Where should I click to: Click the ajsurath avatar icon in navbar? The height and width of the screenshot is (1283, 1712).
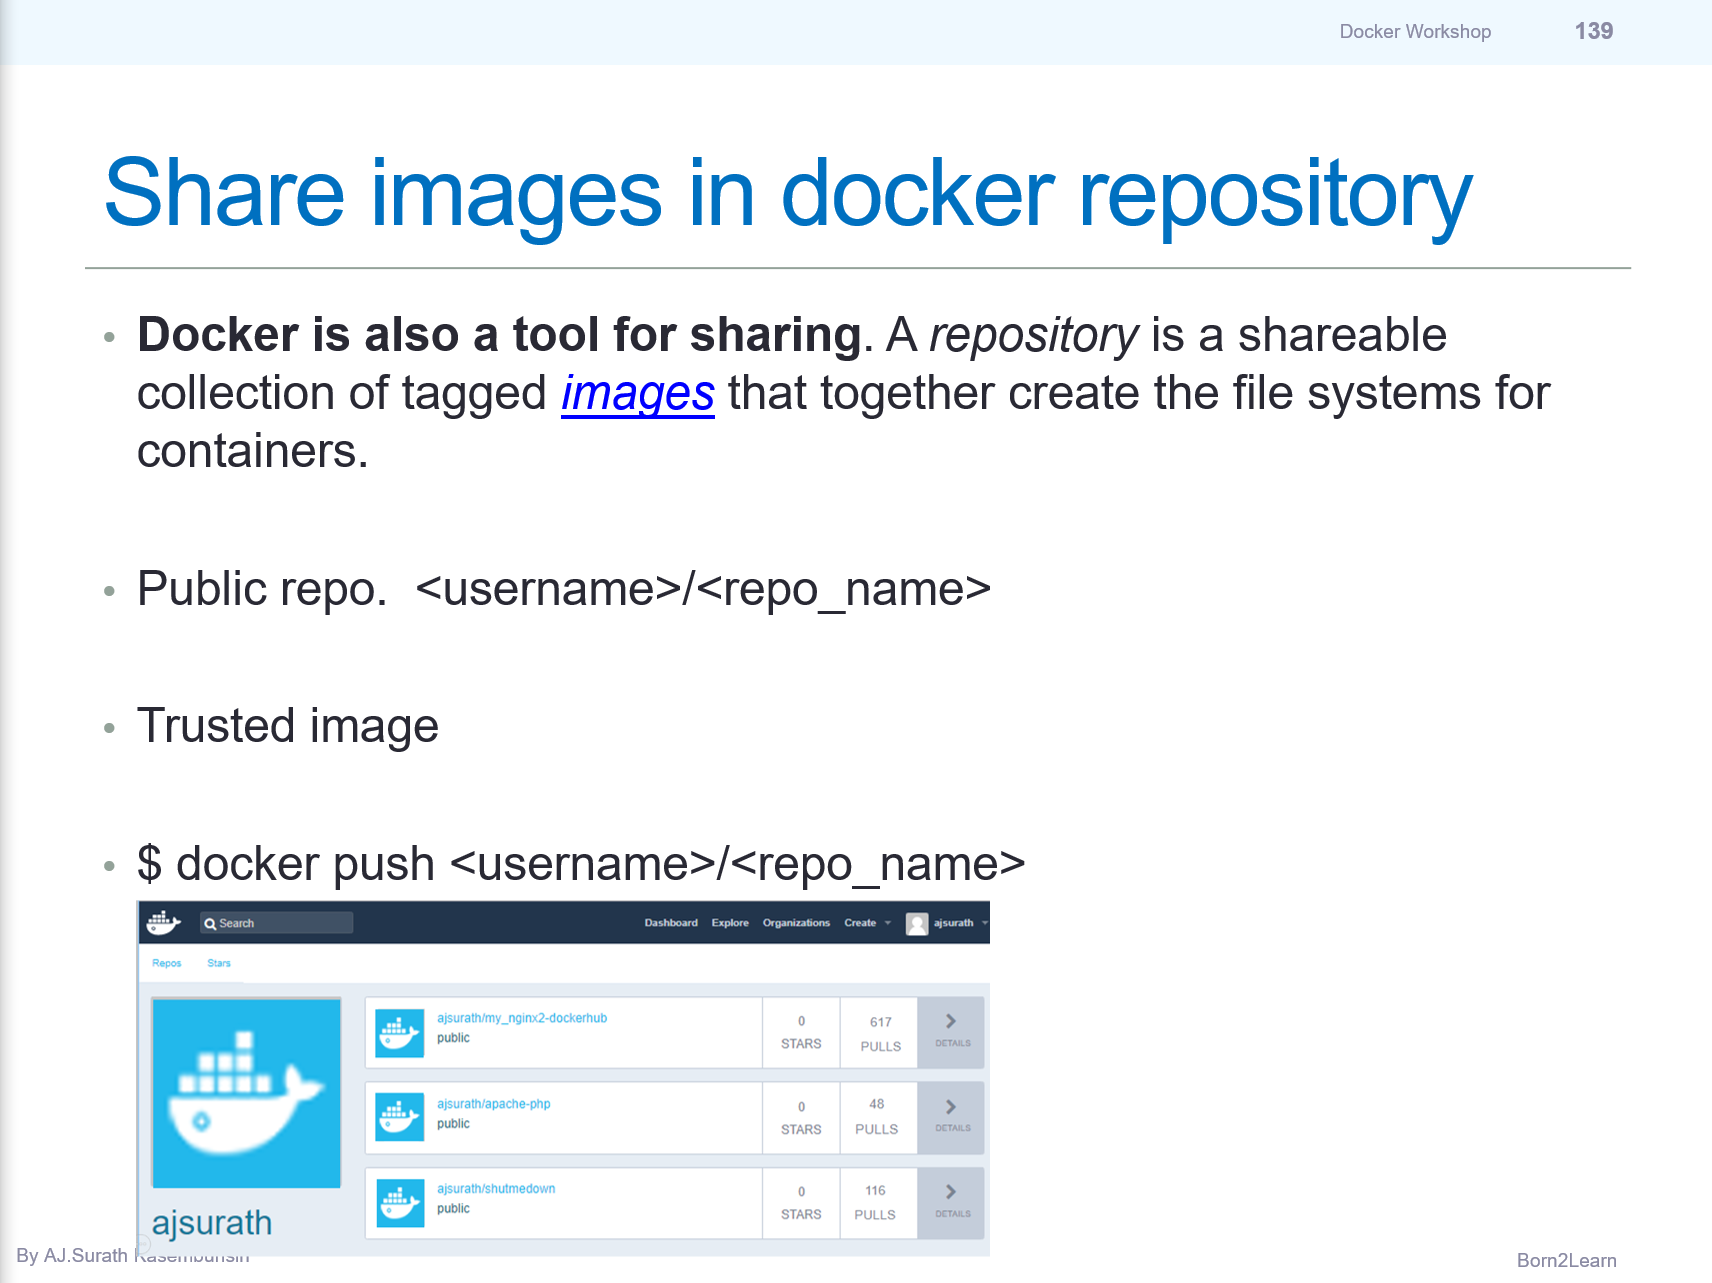[916, 923]
